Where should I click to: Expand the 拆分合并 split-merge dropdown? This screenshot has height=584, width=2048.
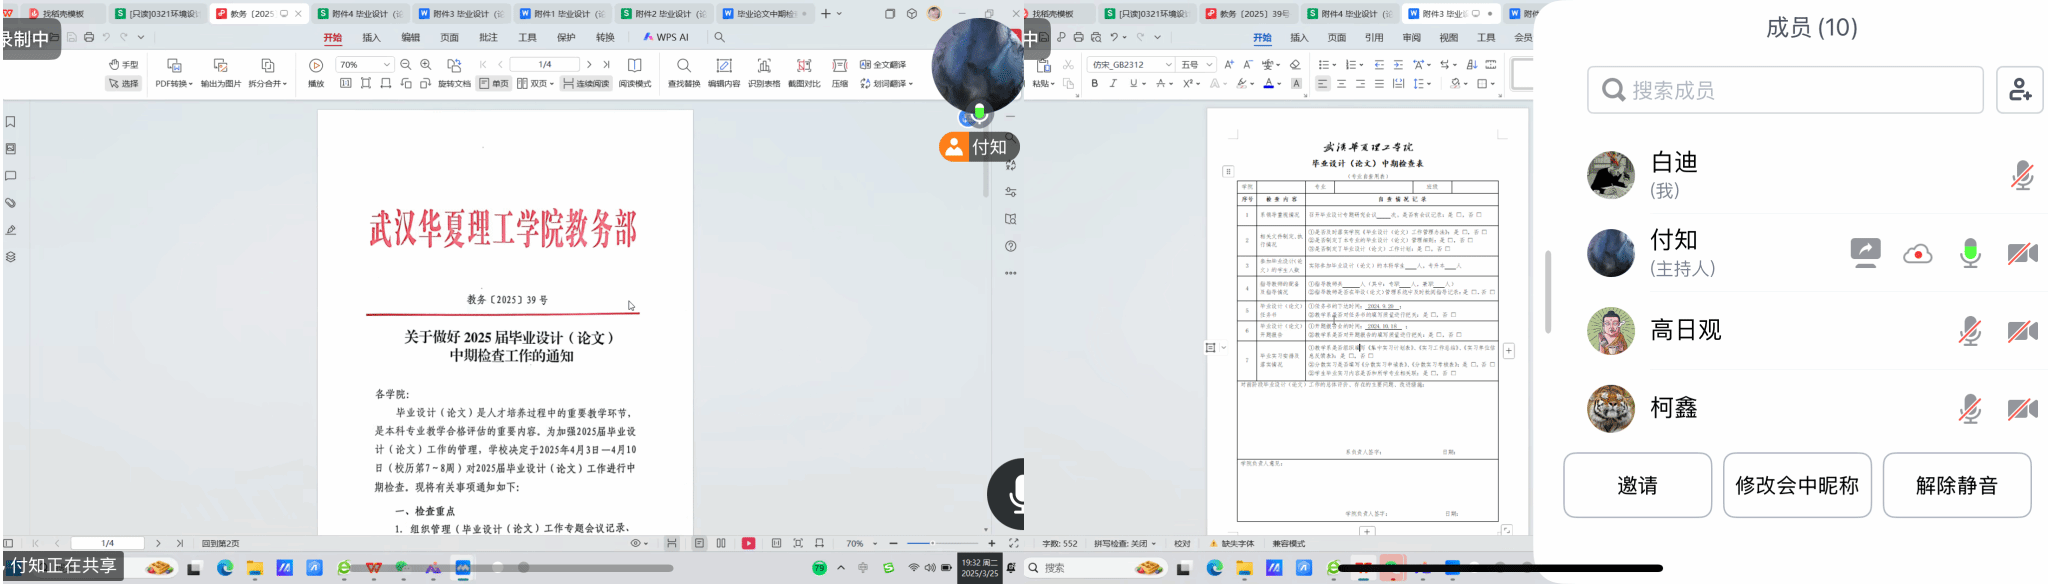pyautogui.click(x=267, y=84)
